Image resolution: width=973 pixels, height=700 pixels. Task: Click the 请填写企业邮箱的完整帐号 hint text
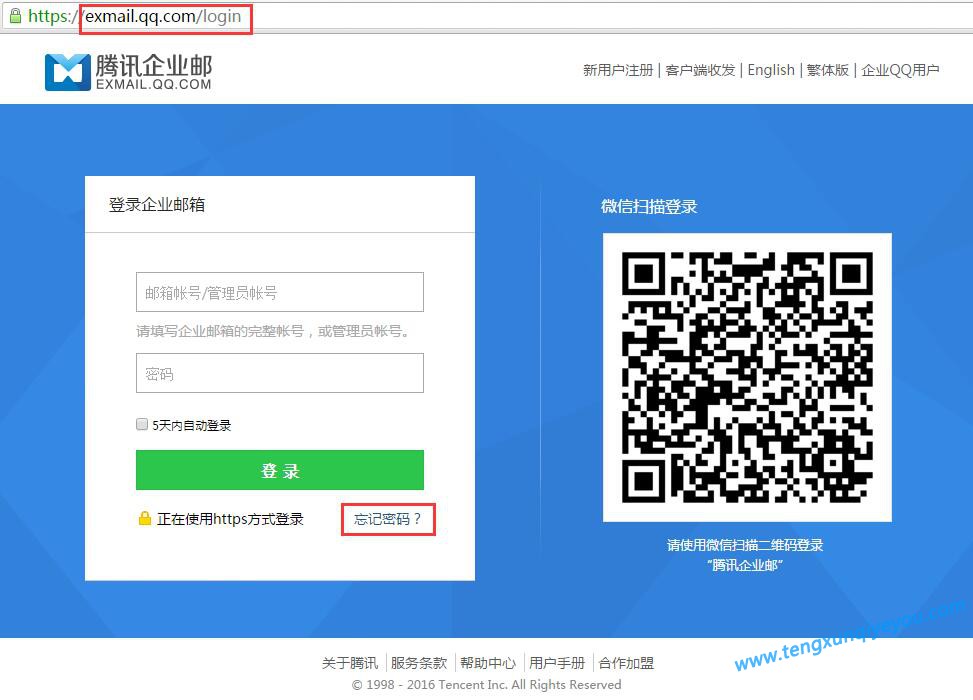click(273, 331)
